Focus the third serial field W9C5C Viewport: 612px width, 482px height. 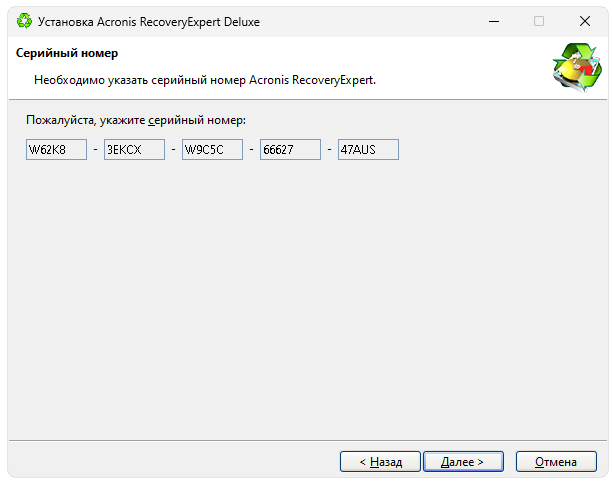[212, 149]
